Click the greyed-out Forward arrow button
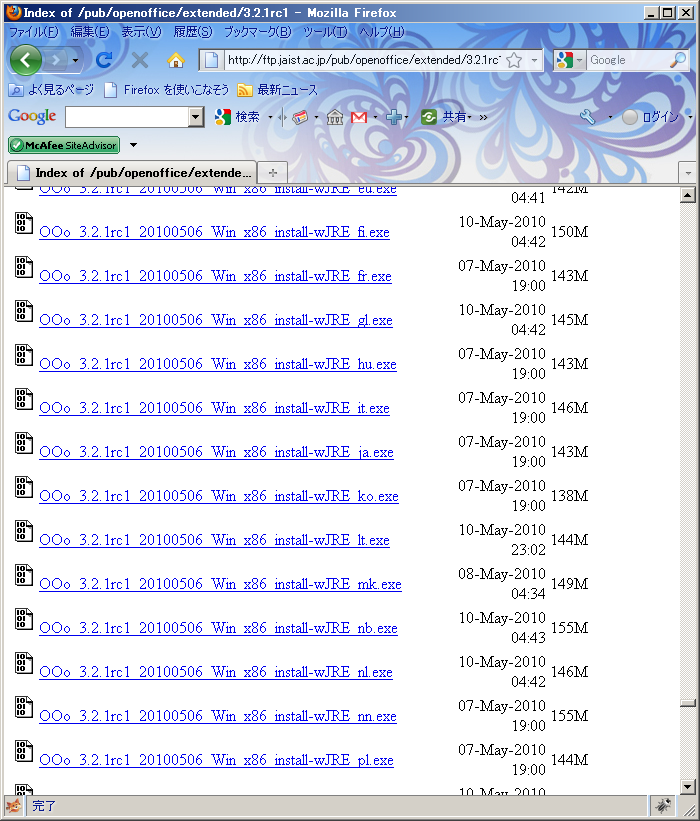700x821 pixels. 56,60
